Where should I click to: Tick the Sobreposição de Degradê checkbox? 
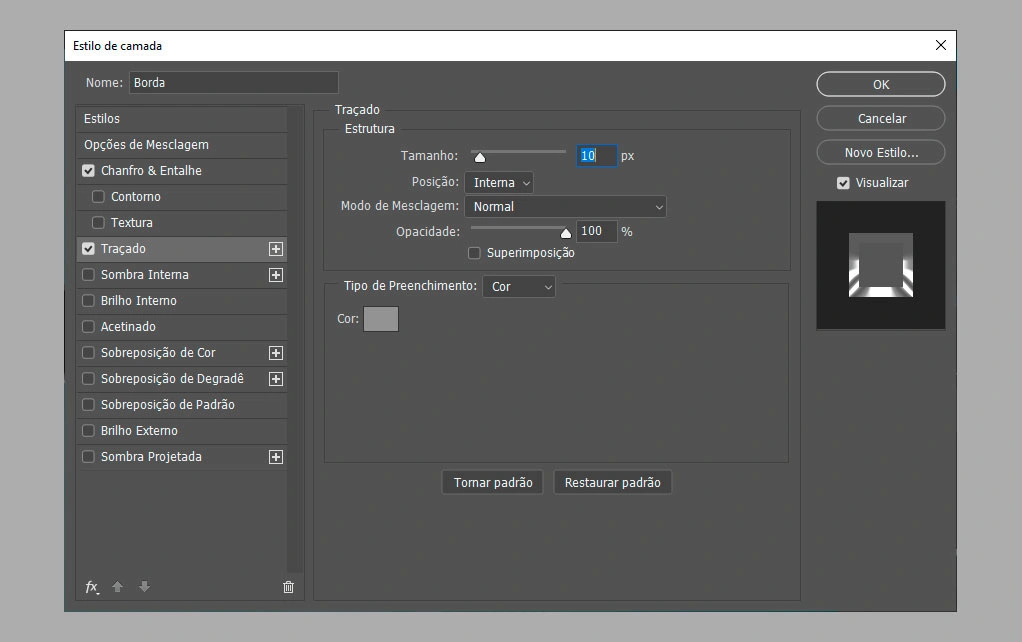[x=89, y=379]
